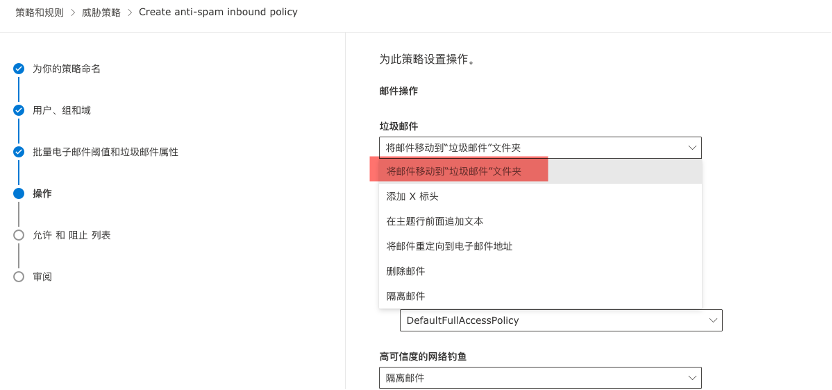Viewport: 832px width, 390px height.
Task: Expand the DefaultFullAccessPolicy dropdown arrow
Action: click(x=713, y=320)
